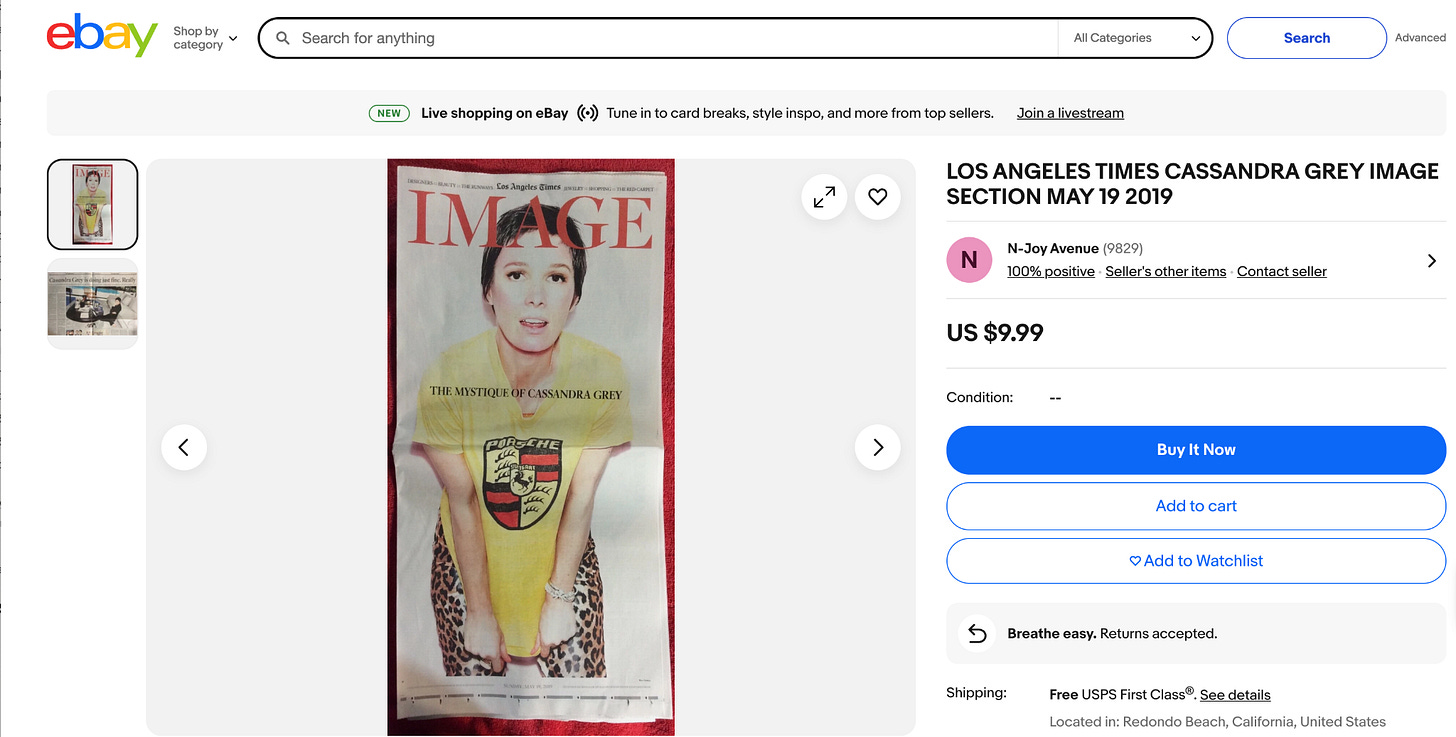Click the US $9.99 price
Screen dimensions: 1456x737
995,333
